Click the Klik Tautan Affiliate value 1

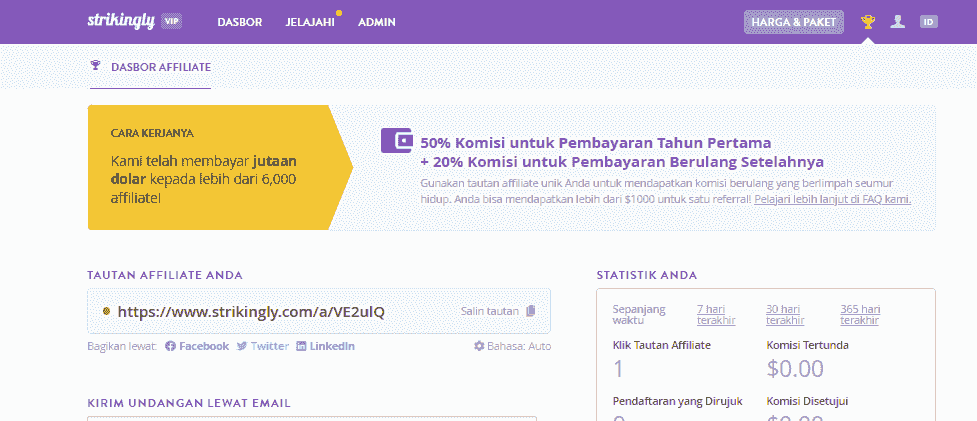(x=618, y=369)
